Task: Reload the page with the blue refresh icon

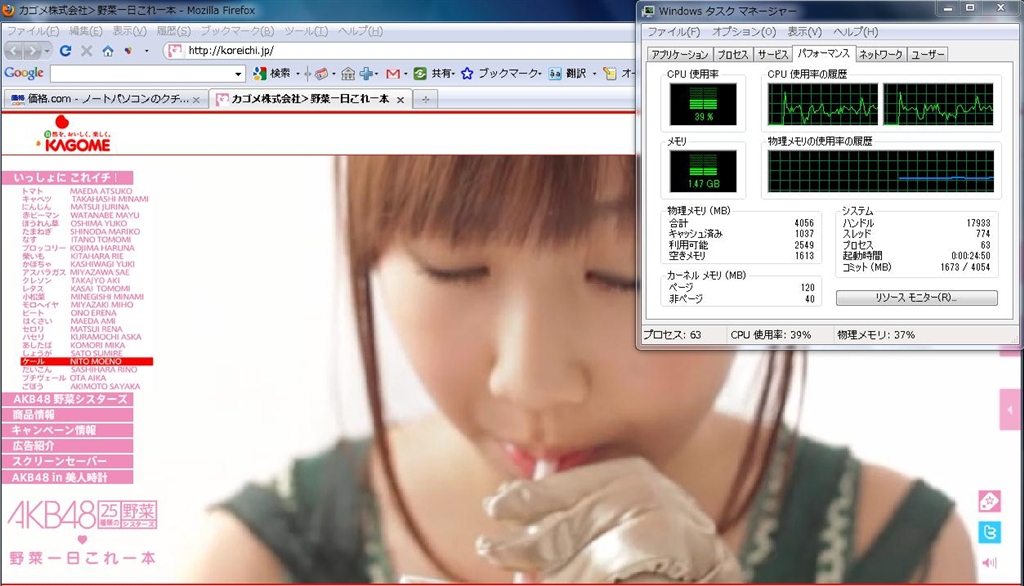Action: [x=65, y=50]
